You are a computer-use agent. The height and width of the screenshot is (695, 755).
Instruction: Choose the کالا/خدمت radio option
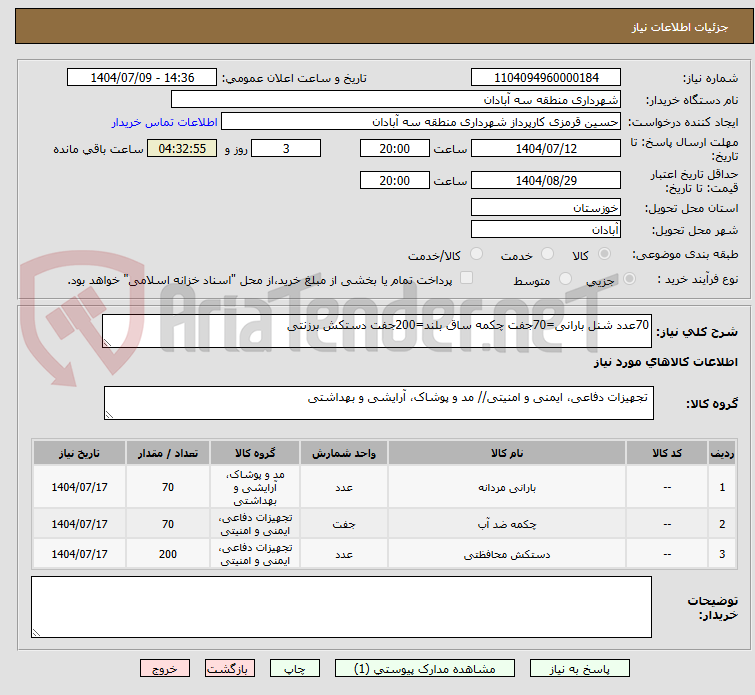click(476, 255)
